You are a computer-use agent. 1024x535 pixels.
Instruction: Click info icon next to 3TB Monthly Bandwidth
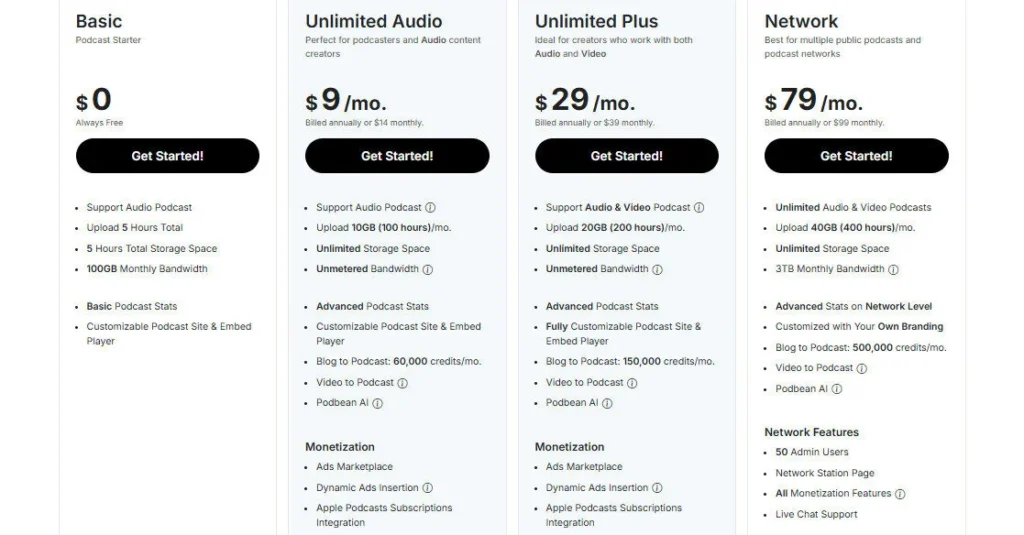(894, 270)
